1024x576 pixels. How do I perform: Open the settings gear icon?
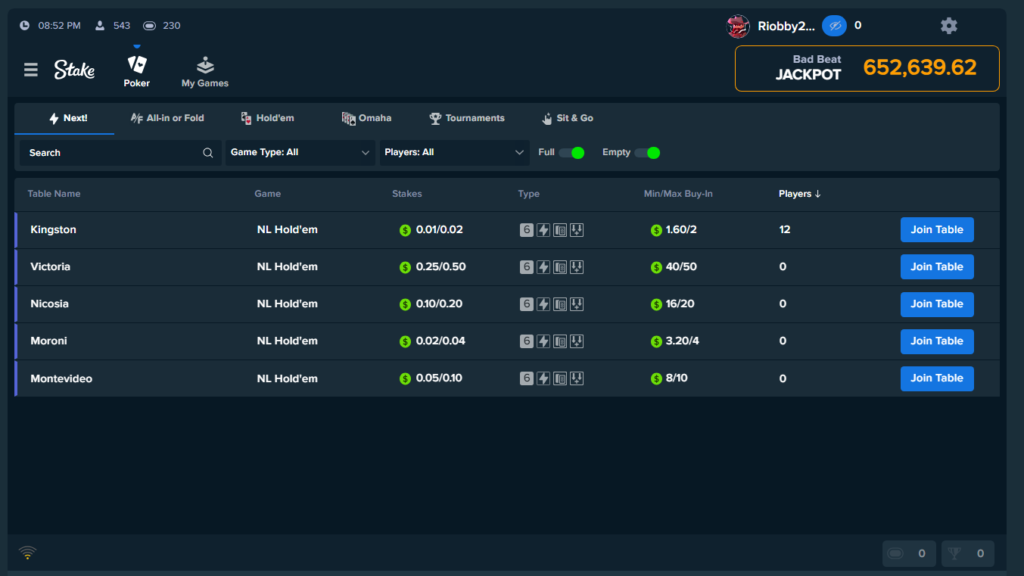click(949, 26)
